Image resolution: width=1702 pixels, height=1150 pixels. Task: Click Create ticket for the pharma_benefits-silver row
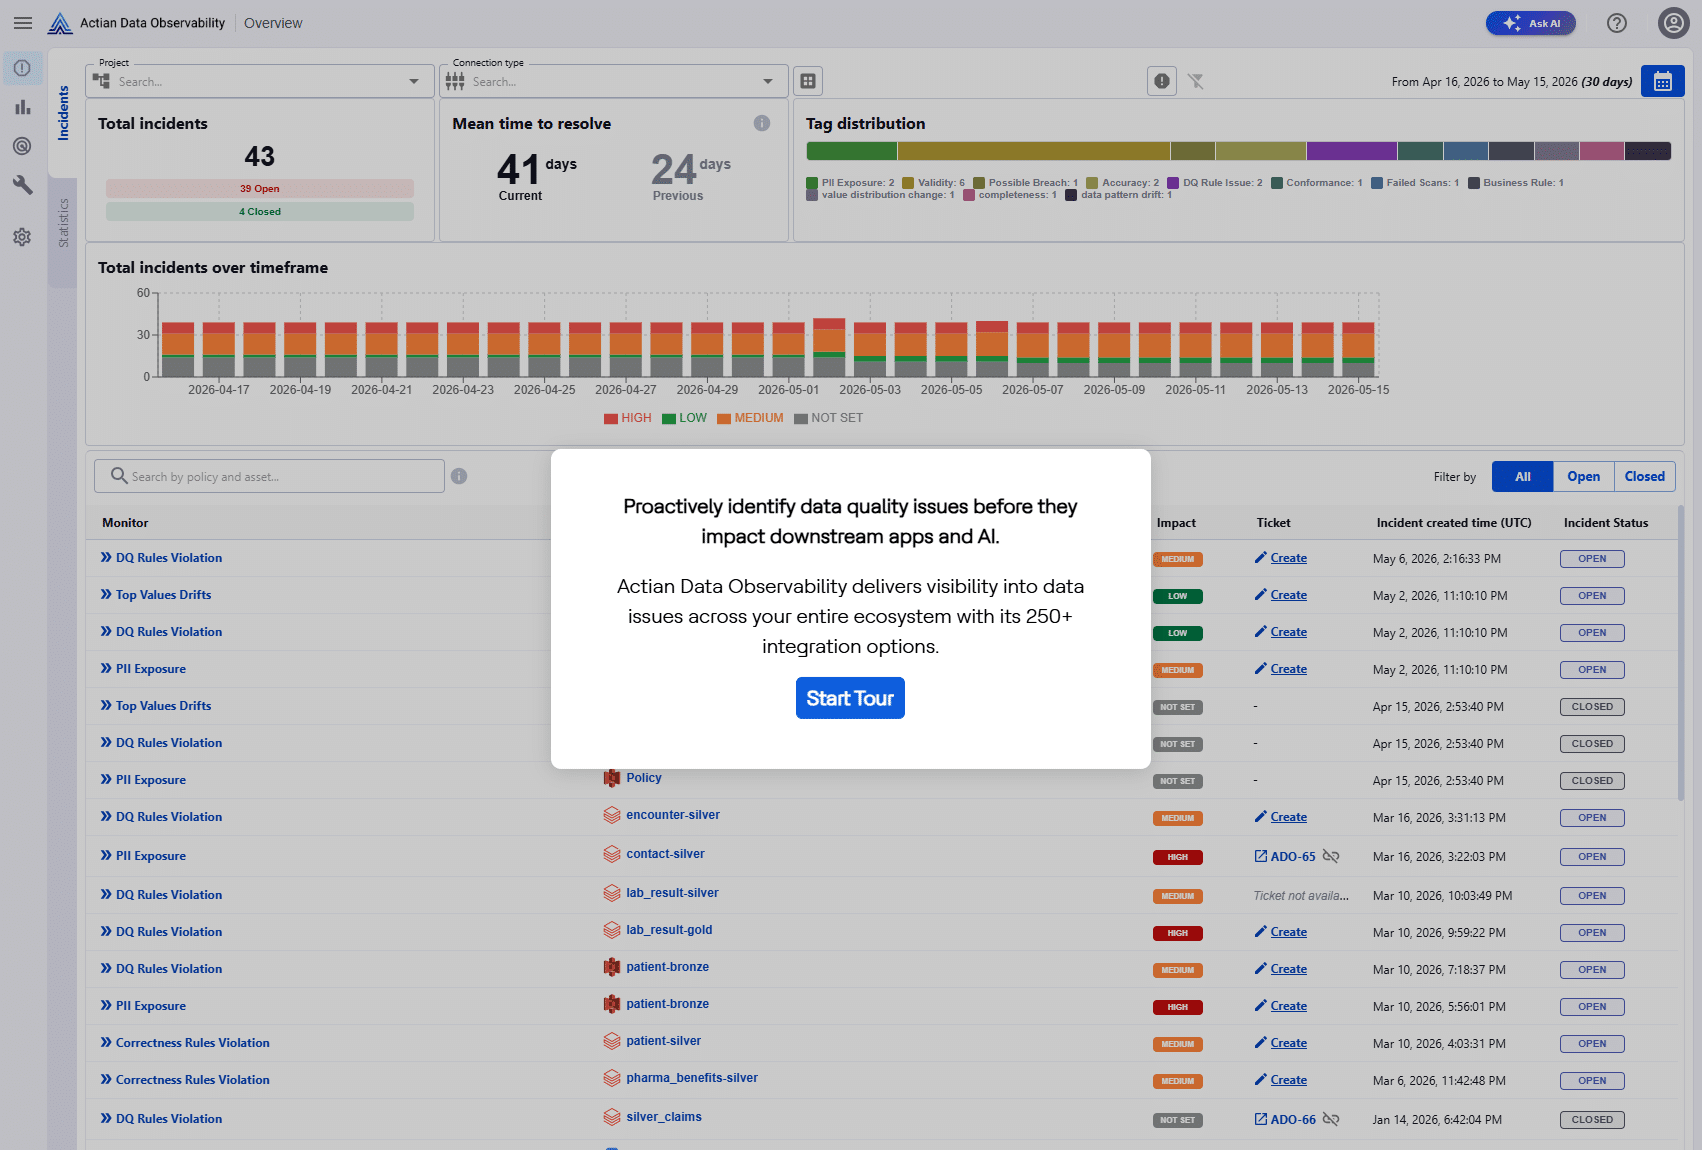(1288, 1080)
